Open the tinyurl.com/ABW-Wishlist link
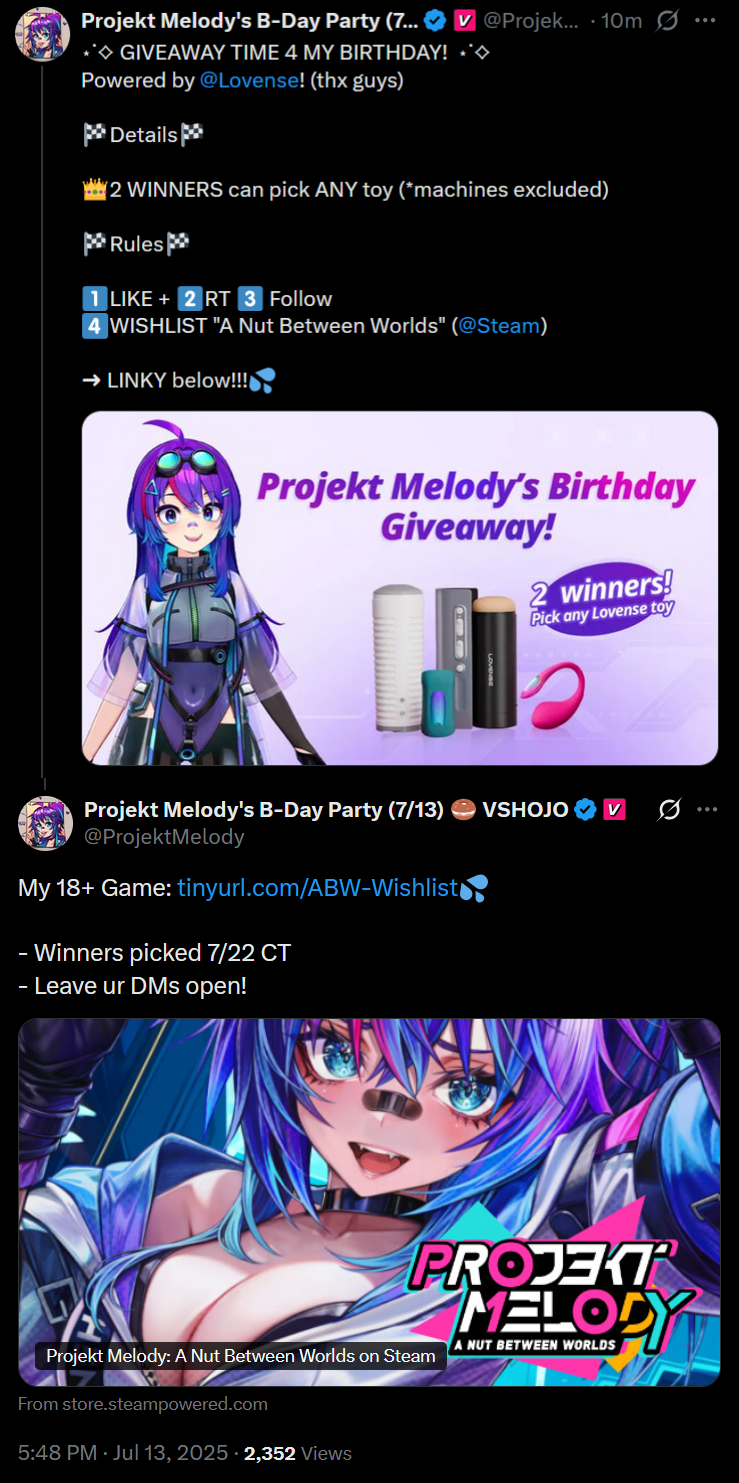 (x=317, y=888)
